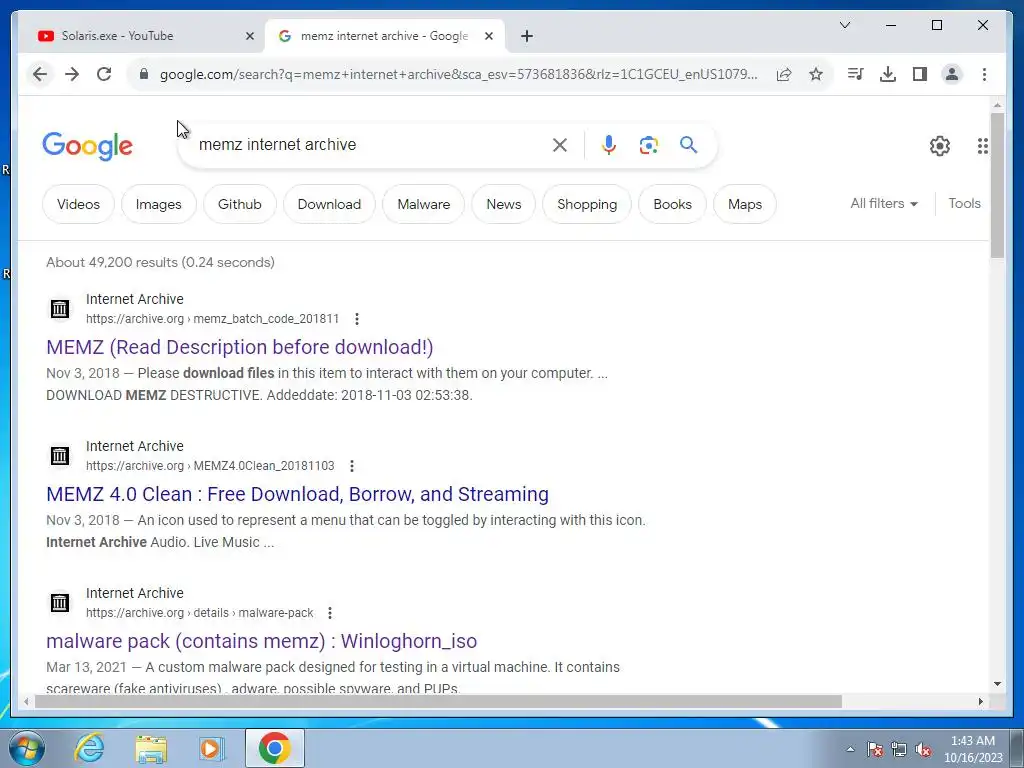Click the browser forward arrow
Image resolution: width=1024 pixels, height=768 pixels.
(x=72, y=74)
